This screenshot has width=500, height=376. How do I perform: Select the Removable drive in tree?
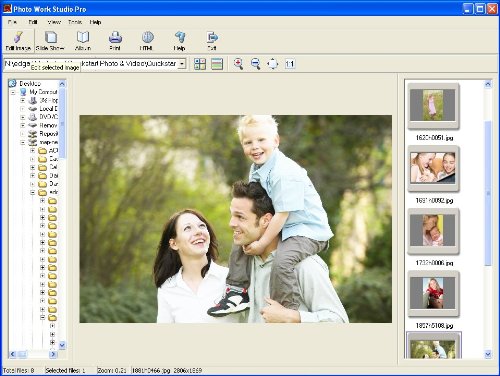48,125
